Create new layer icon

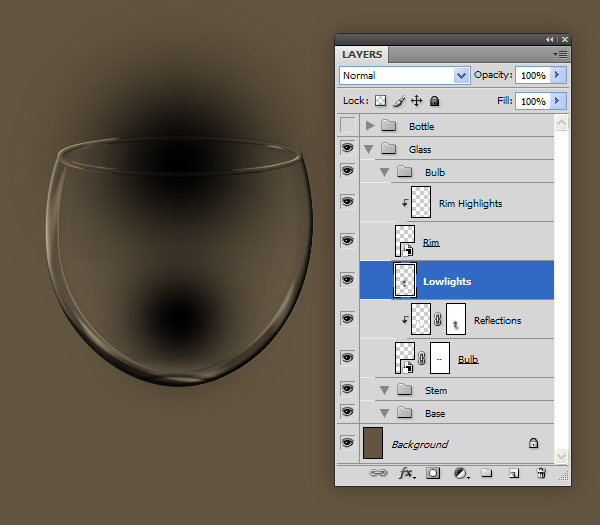pos(514,473)
